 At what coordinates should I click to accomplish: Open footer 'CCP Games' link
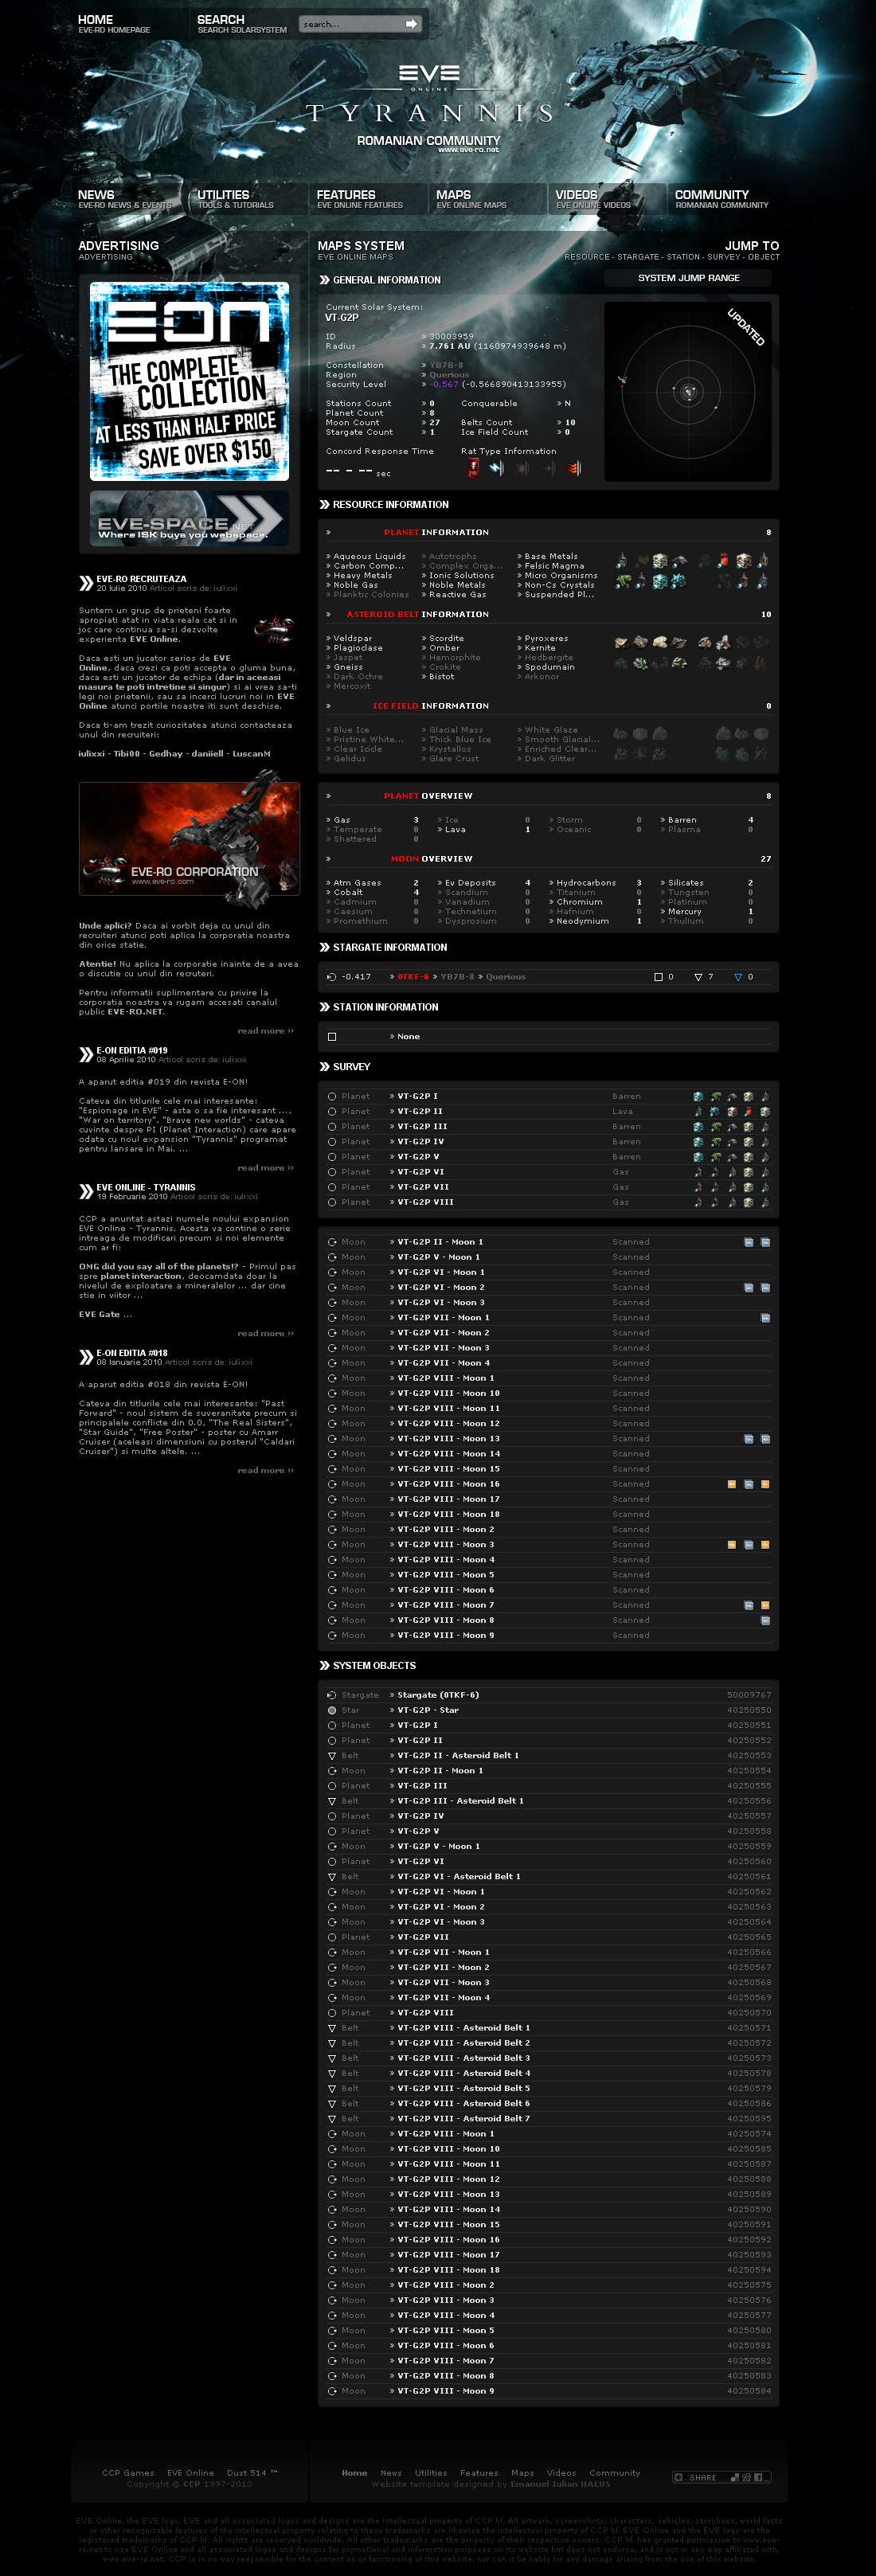(x=128, y=2473)
